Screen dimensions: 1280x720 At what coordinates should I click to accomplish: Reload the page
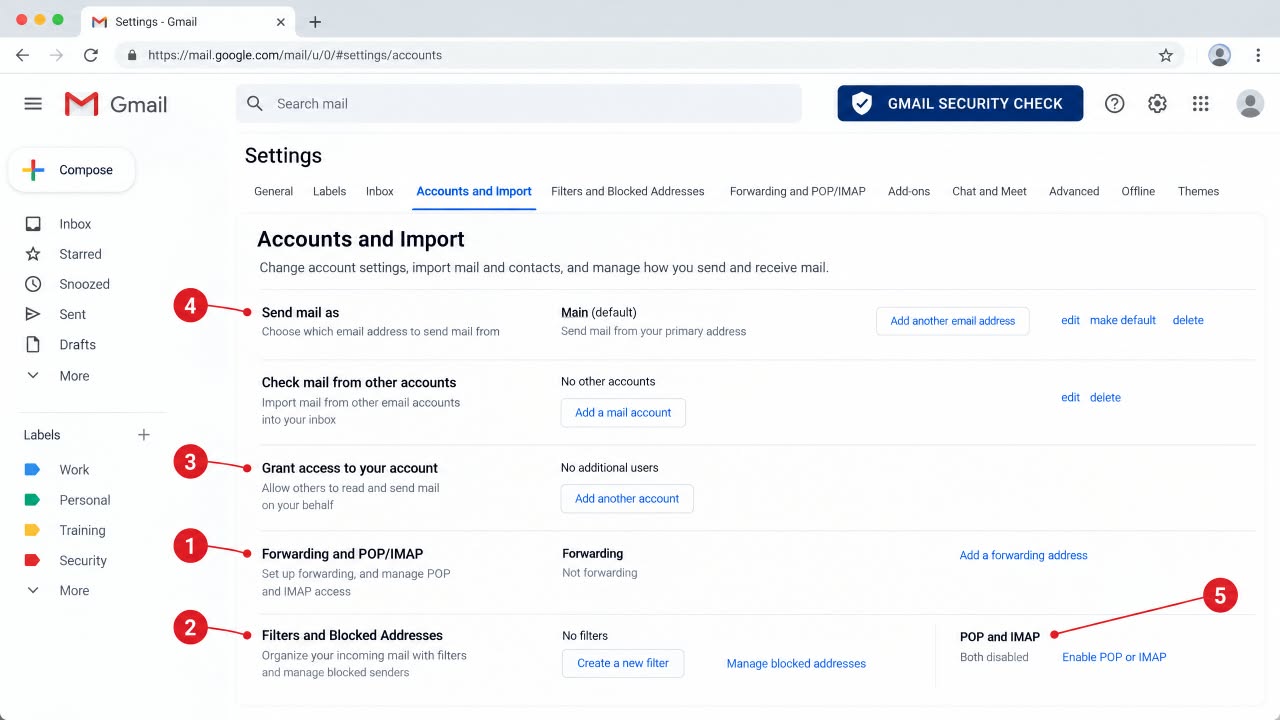coord(91,55)
